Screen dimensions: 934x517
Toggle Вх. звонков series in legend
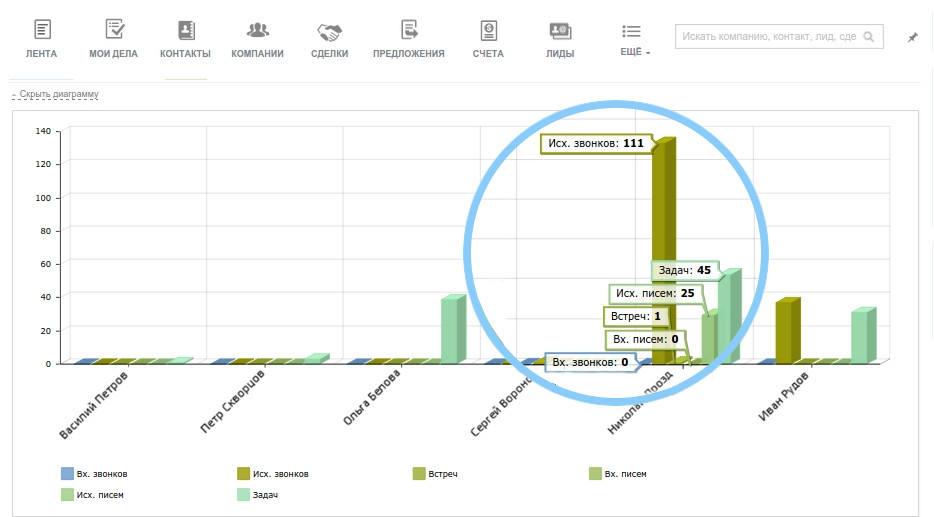94,474
